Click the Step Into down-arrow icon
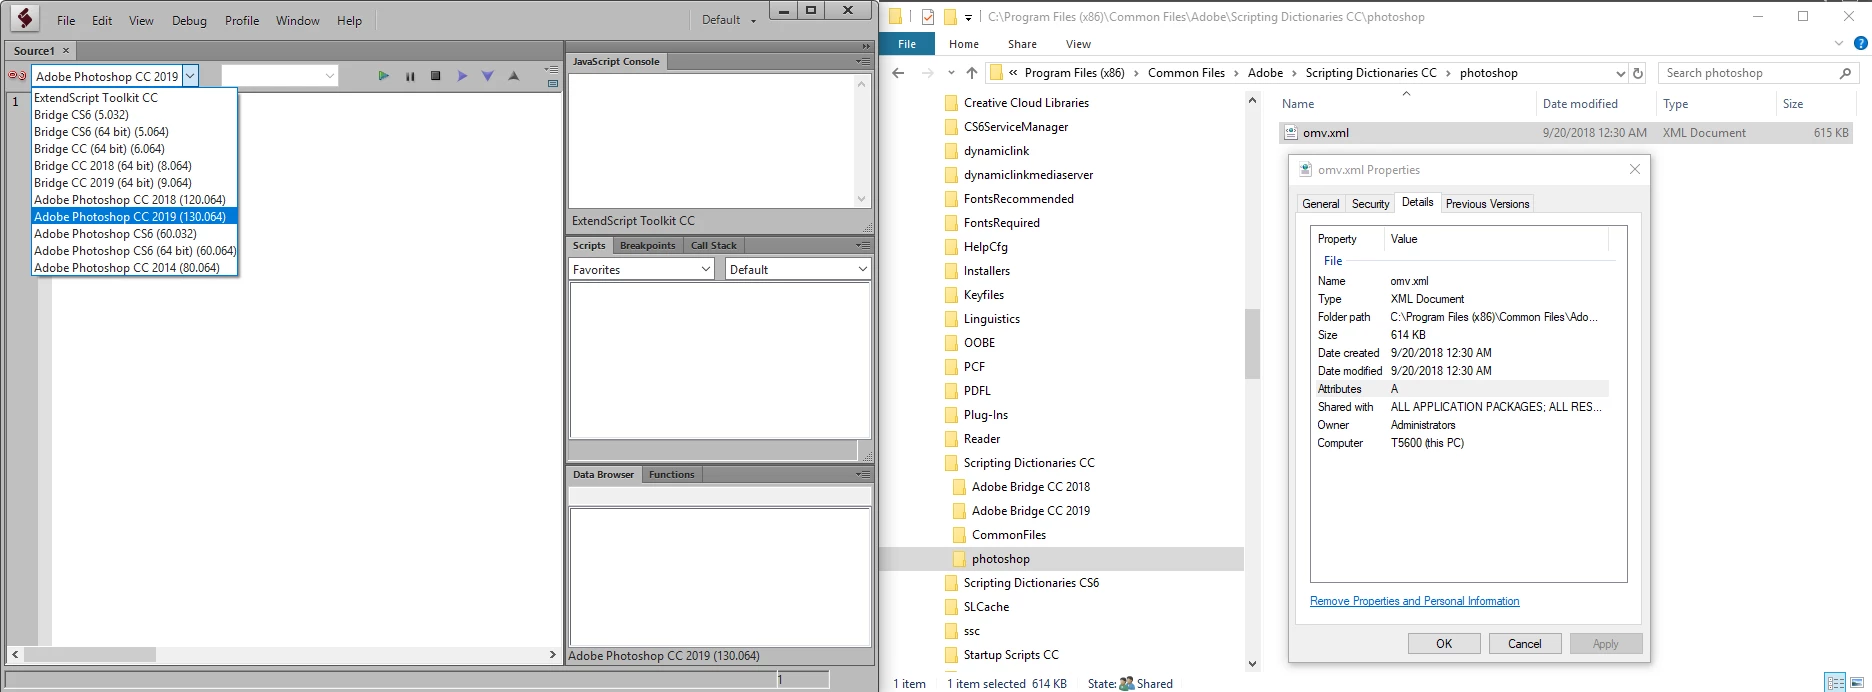 tap(487, 76)
